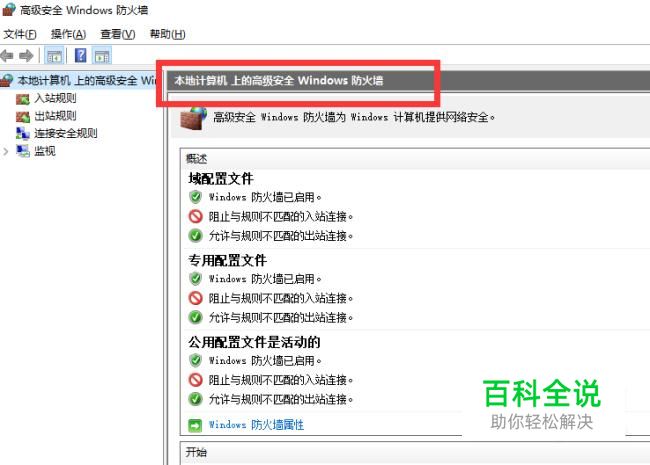Viewport: 650px width, 465px height.
Task: Select 入站规则 in the tree
Action: click(x=55, y=99)
